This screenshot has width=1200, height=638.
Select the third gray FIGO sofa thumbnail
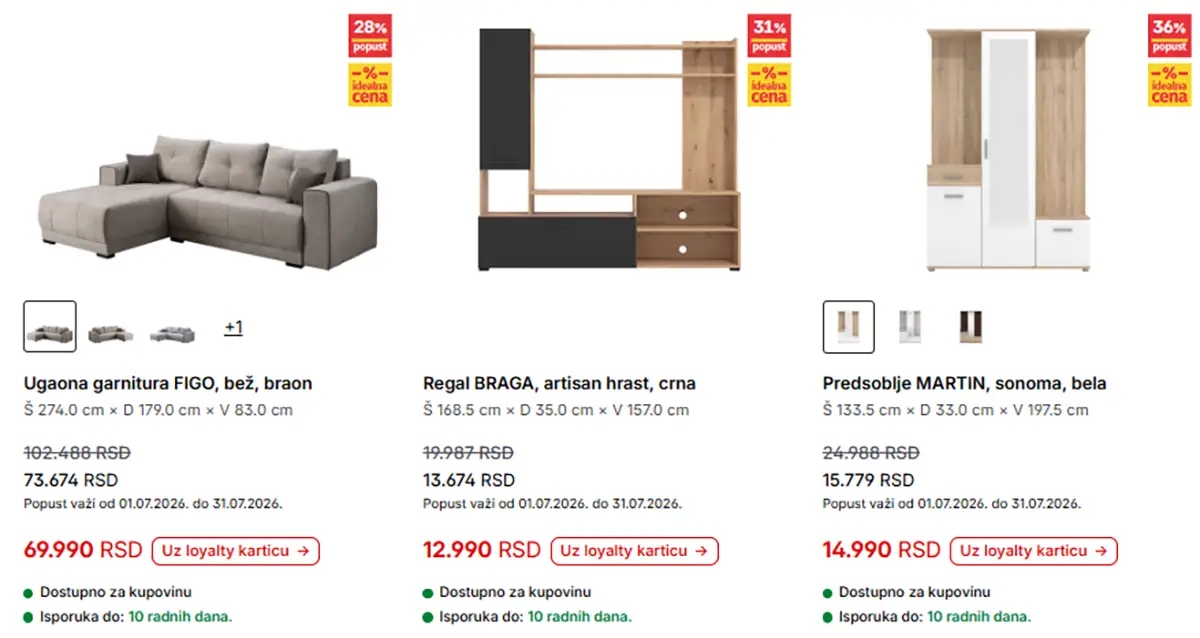[171, 327]
